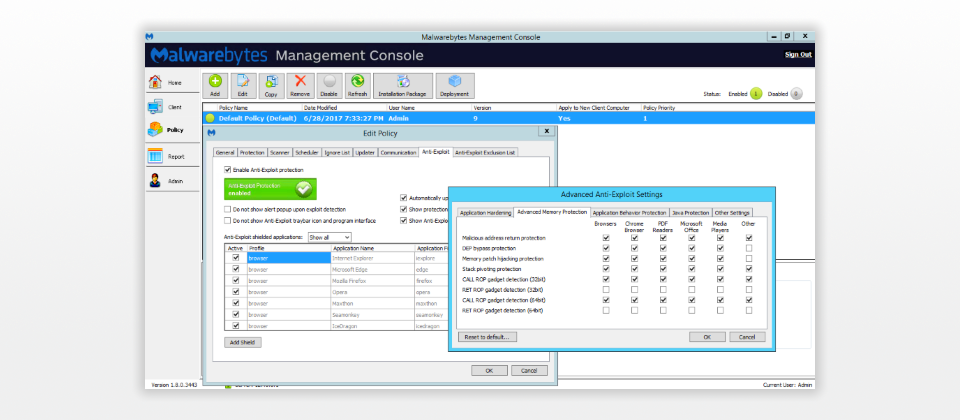Open the Communication tab in Edit Policy
The image size is (960, 420).
pos(399,152)
